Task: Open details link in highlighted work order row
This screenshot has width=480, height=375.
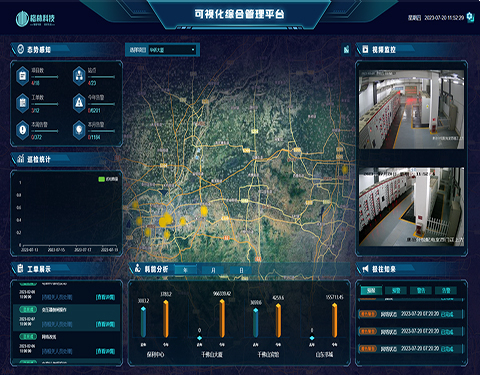Action: (x=105, y=324)
